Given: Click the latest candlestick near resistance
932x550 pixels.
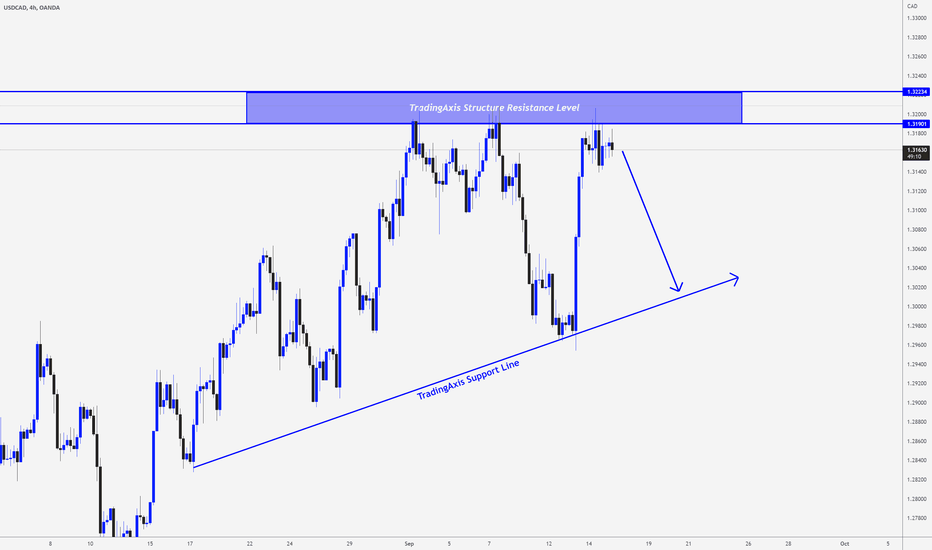Looking at the screenshot, I should tap(611, 144).
